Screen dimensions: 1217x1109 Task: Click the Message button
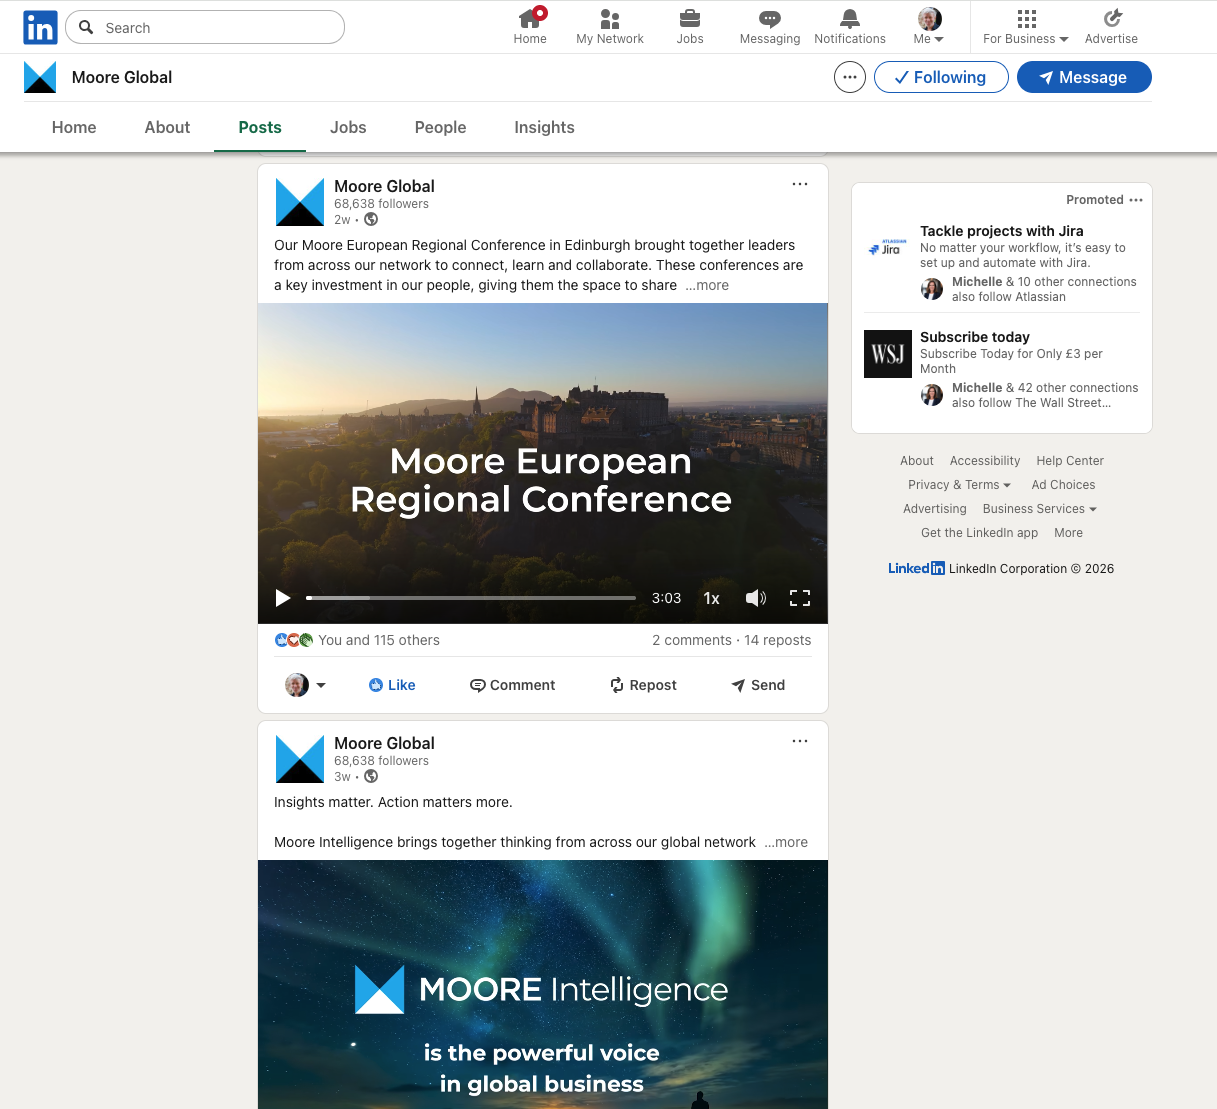(x=1084, y=77)
